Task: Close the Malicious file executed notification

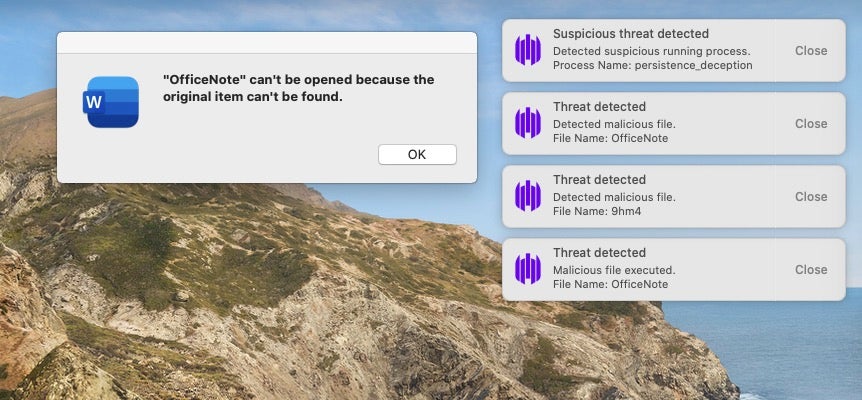Action: pyautogui.click(x=810, y=269)
